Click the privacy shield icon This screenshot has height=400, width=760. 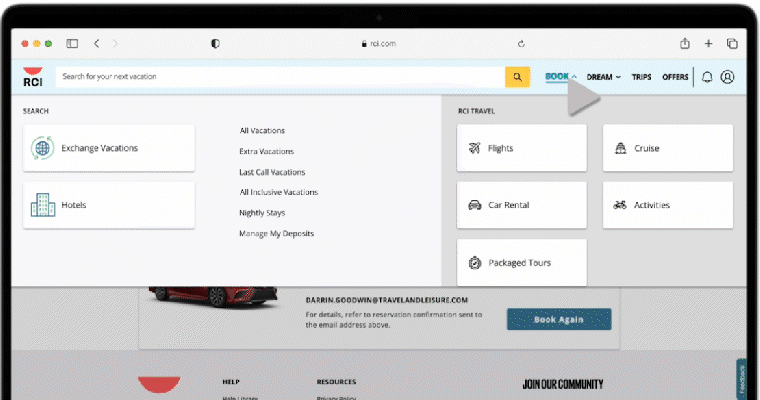coord(215,44)
